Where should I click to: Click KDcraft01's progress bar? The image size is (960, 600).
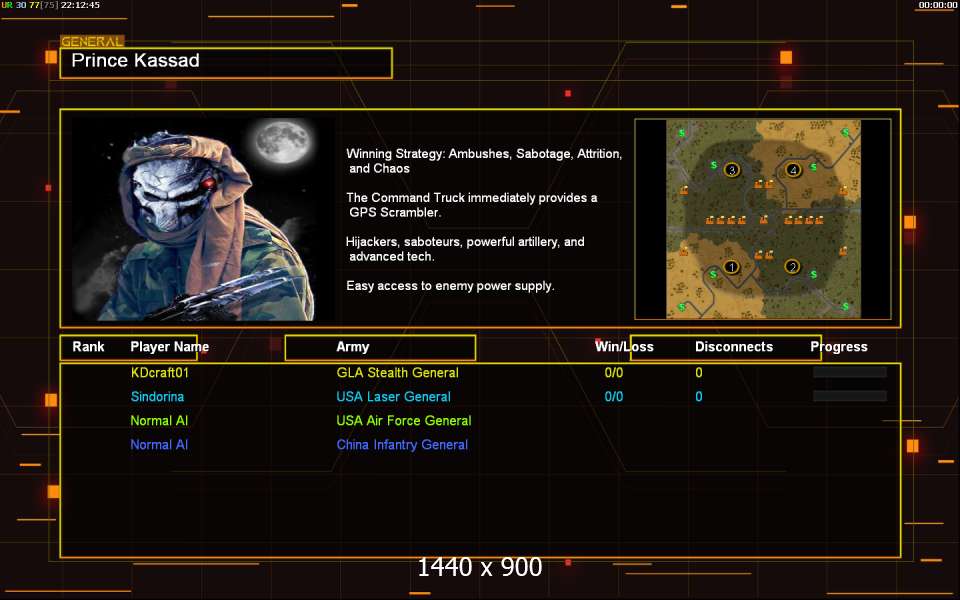849,372
